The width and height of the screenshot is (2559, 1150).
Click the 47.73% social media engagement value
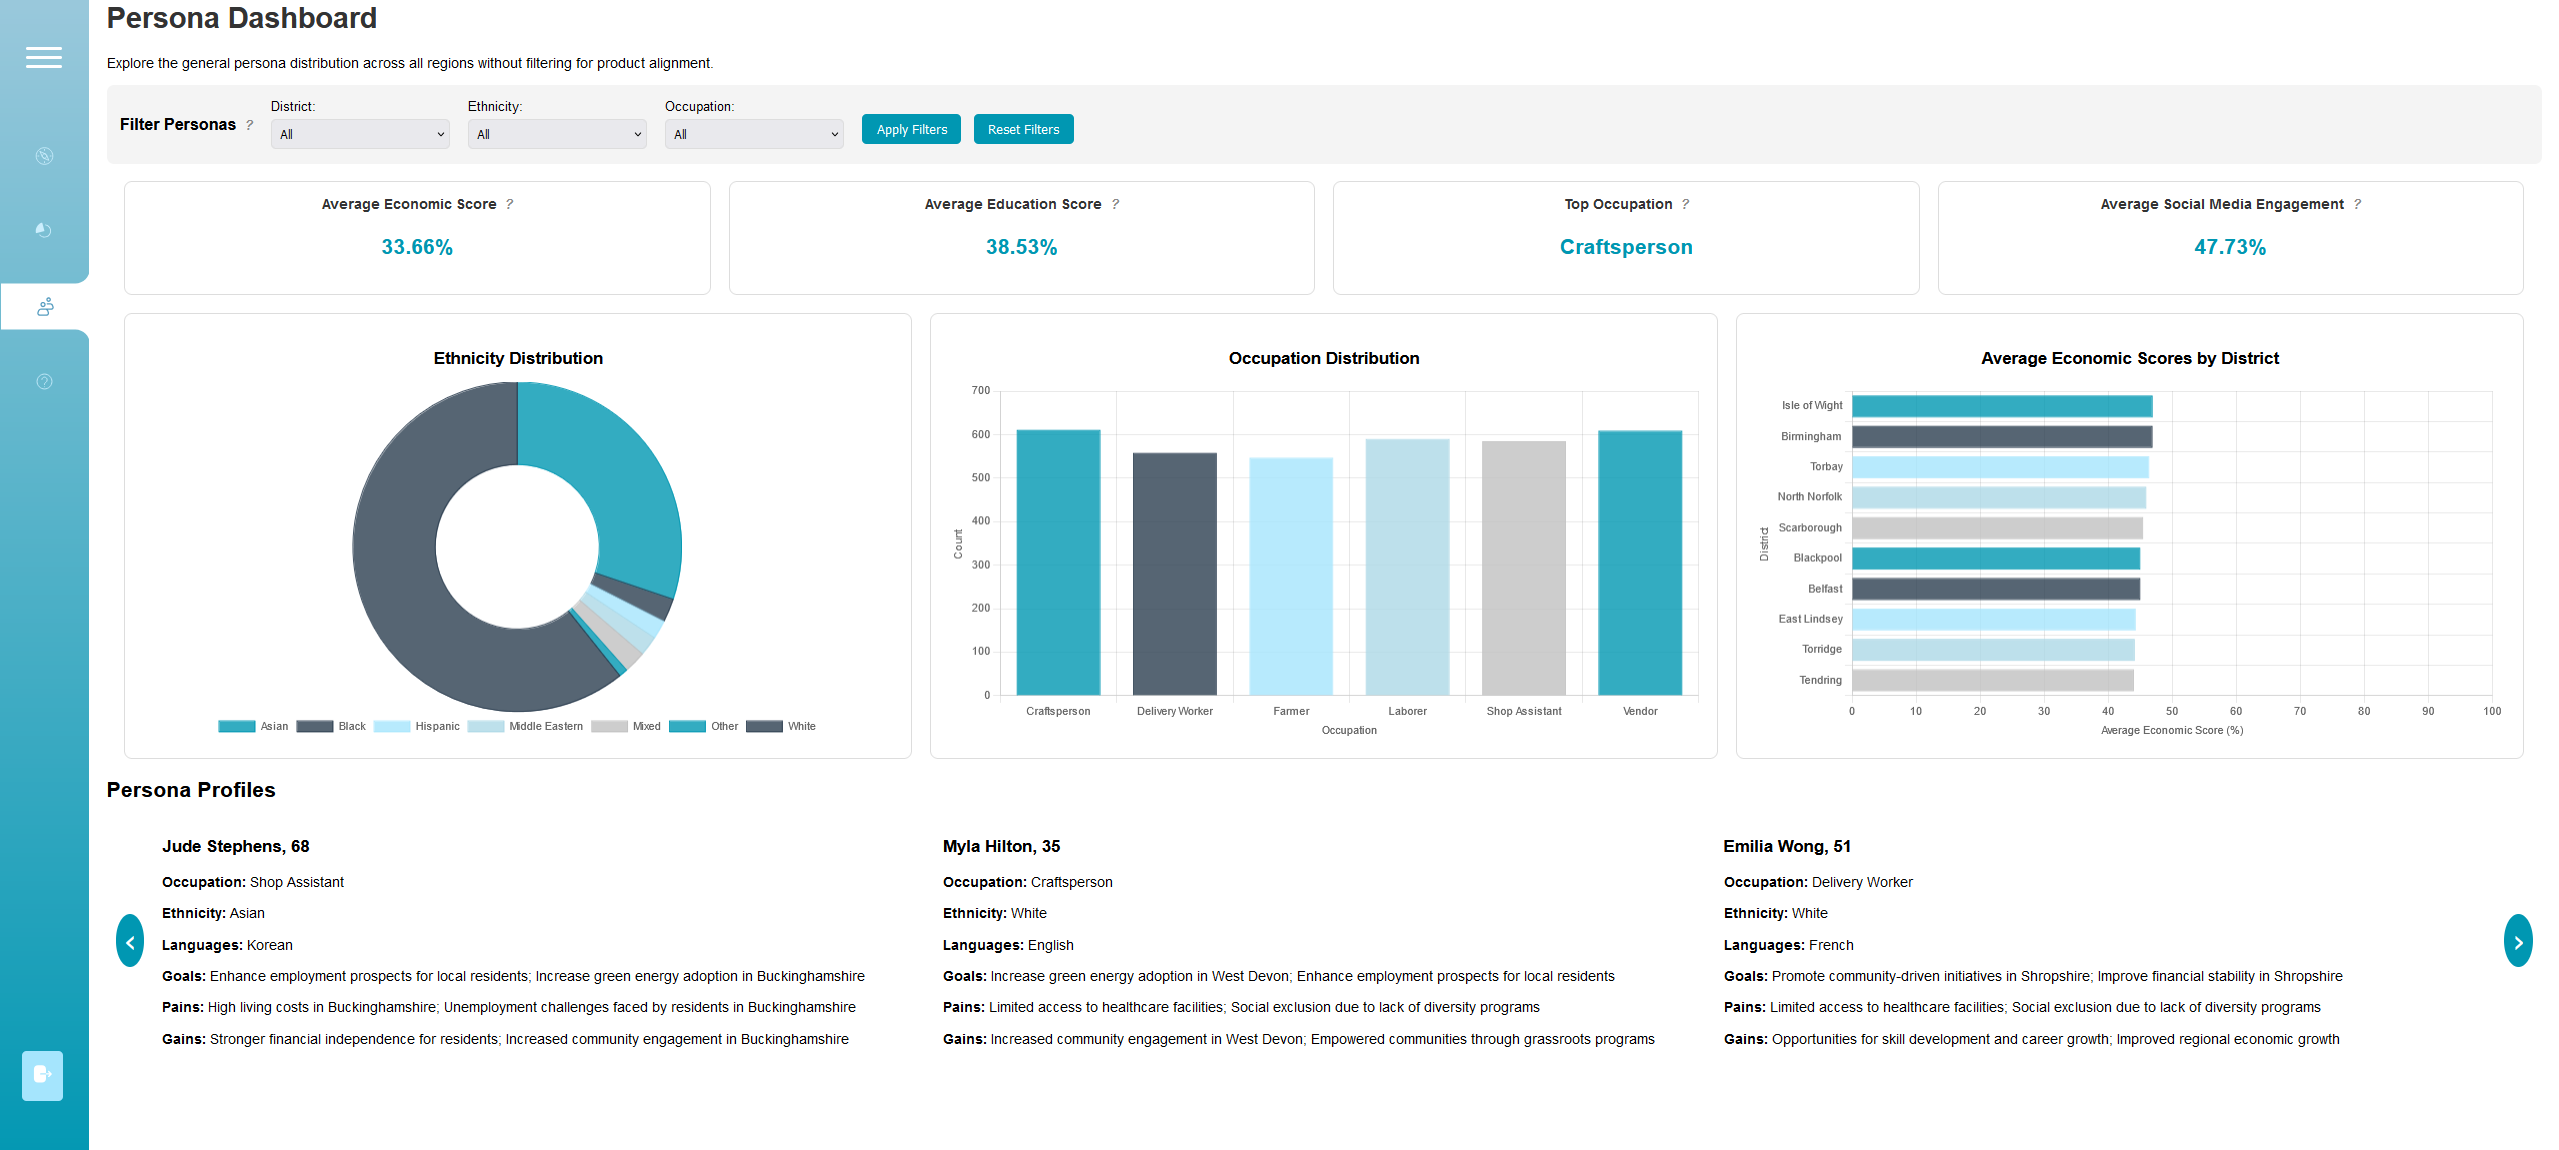(2230, 247)
